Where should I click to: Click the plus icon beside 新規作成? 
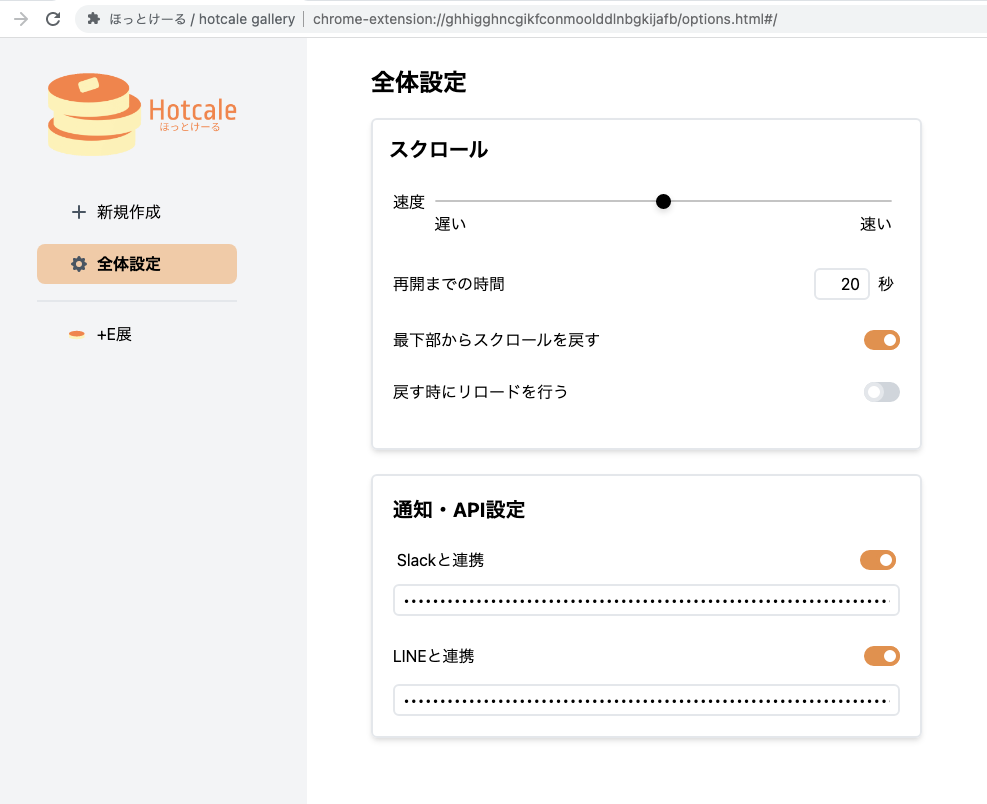(x=79, y=212)
